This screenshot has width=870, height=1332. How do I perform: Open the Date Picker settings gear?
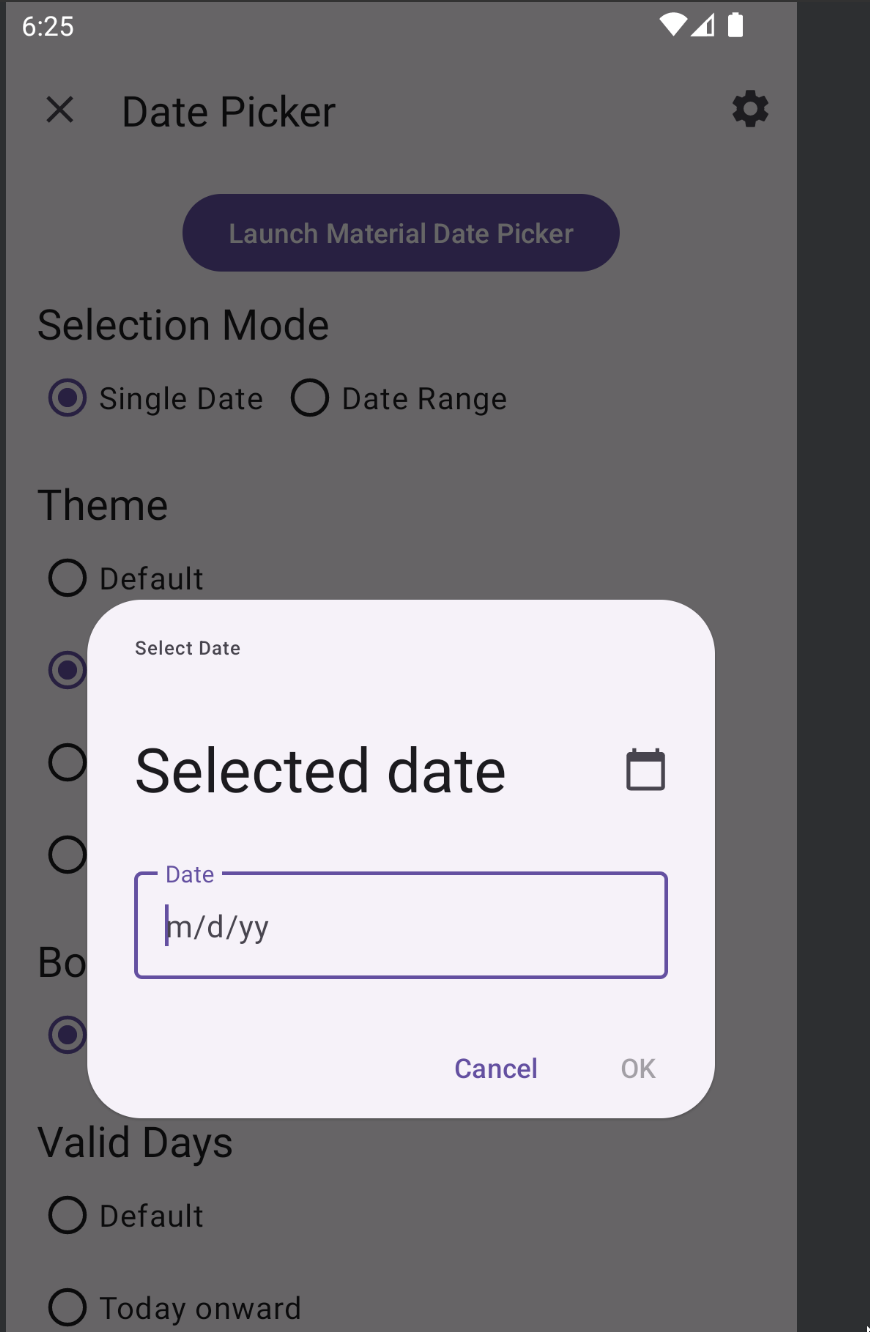tap(750, 110)
